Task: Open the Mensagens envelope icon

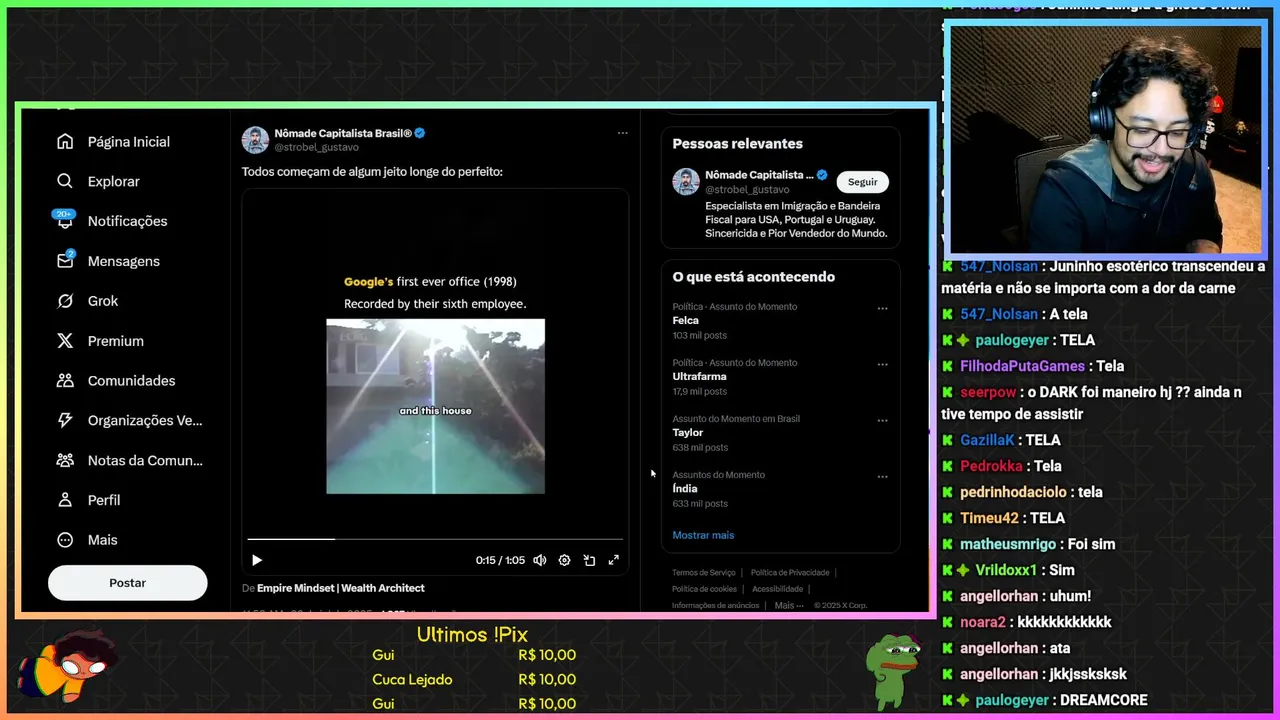Action: (65, 260)
